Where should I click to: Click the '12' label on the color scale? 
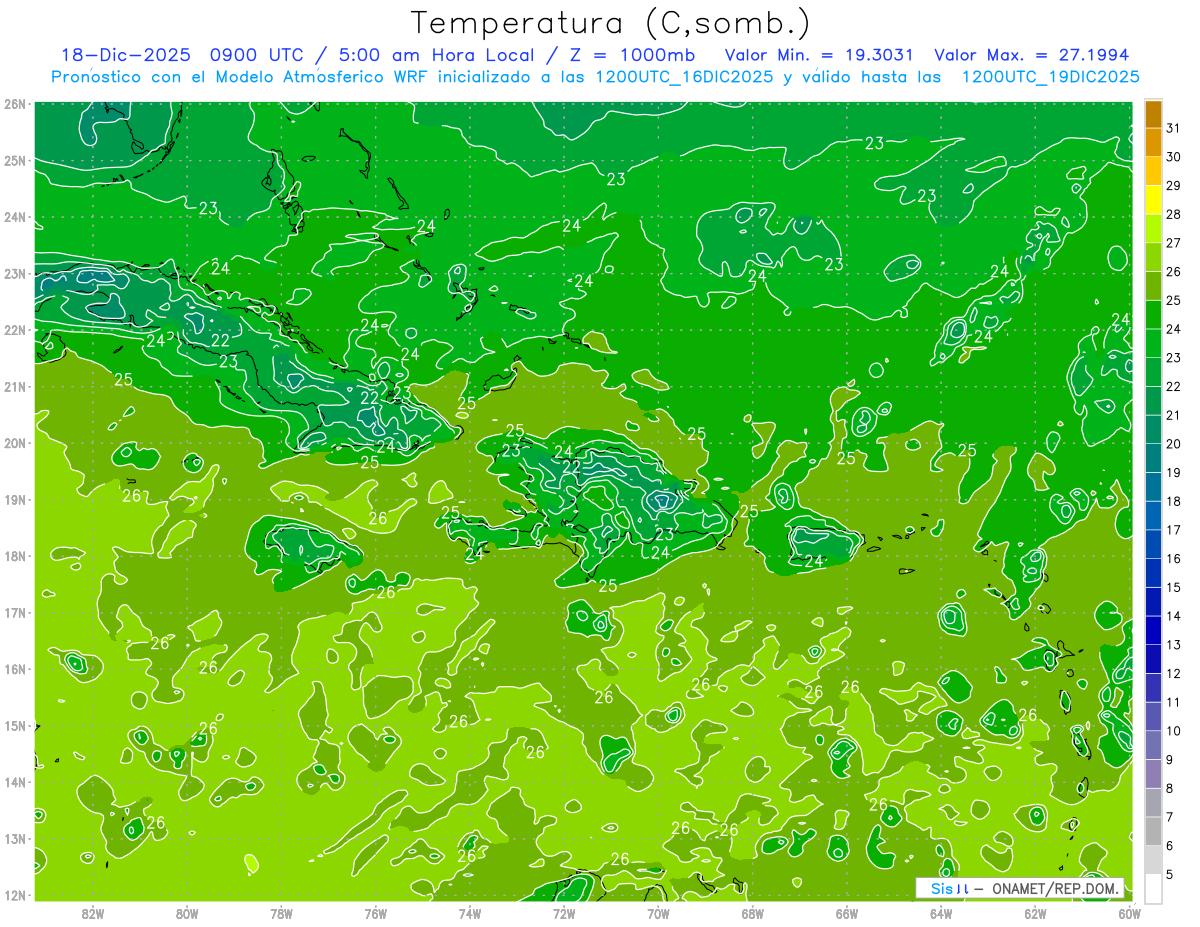pyautogui.click(x=1174, y=674)
